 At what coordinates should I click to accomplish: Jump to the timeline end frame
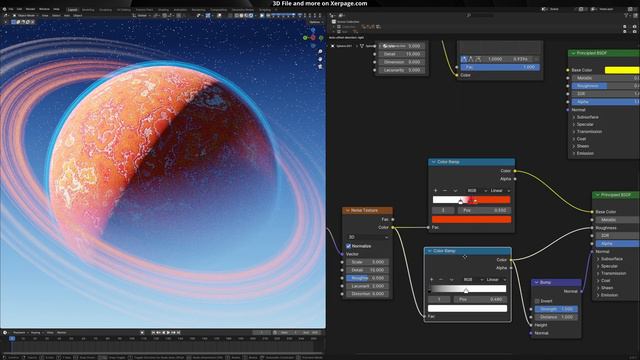point(178,333)
